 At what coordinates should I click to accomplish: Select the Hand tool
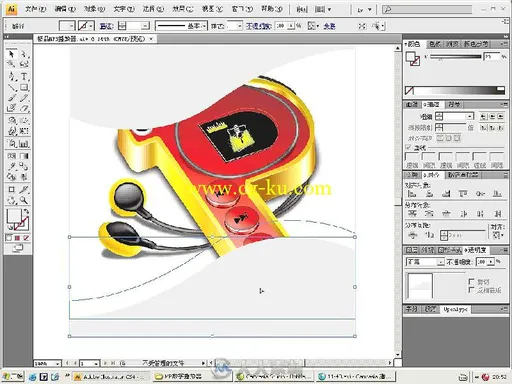(x=12, y=200)
